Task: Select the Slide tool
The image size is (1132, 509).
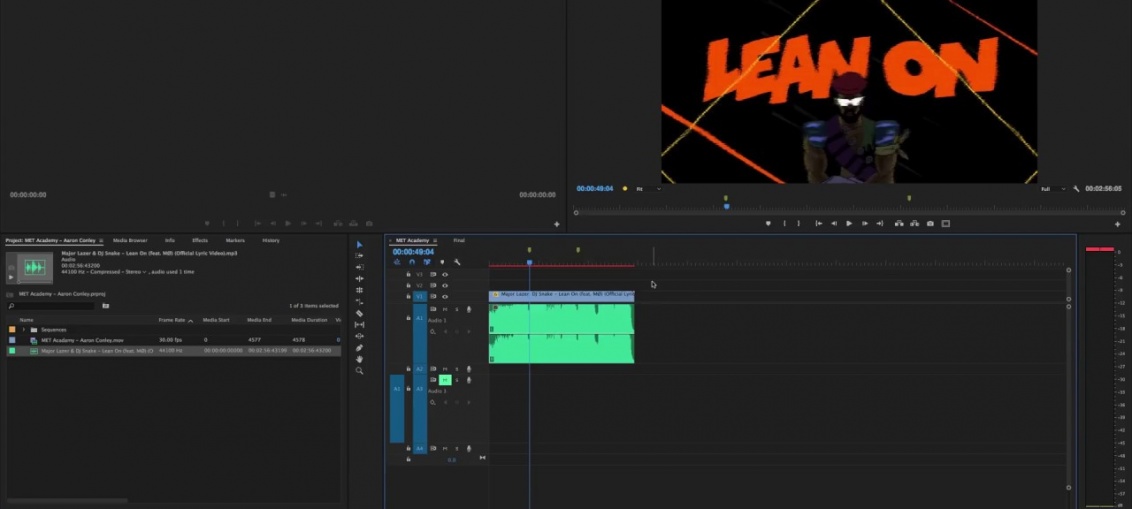Action: 359,336
